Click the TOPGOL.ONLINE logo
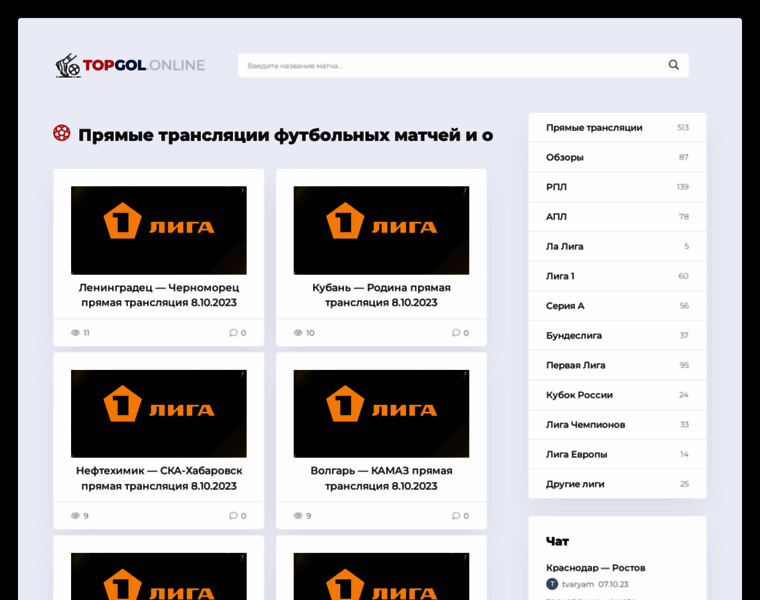This screenshot has height=600, width=760. click(x=129, y=65)
